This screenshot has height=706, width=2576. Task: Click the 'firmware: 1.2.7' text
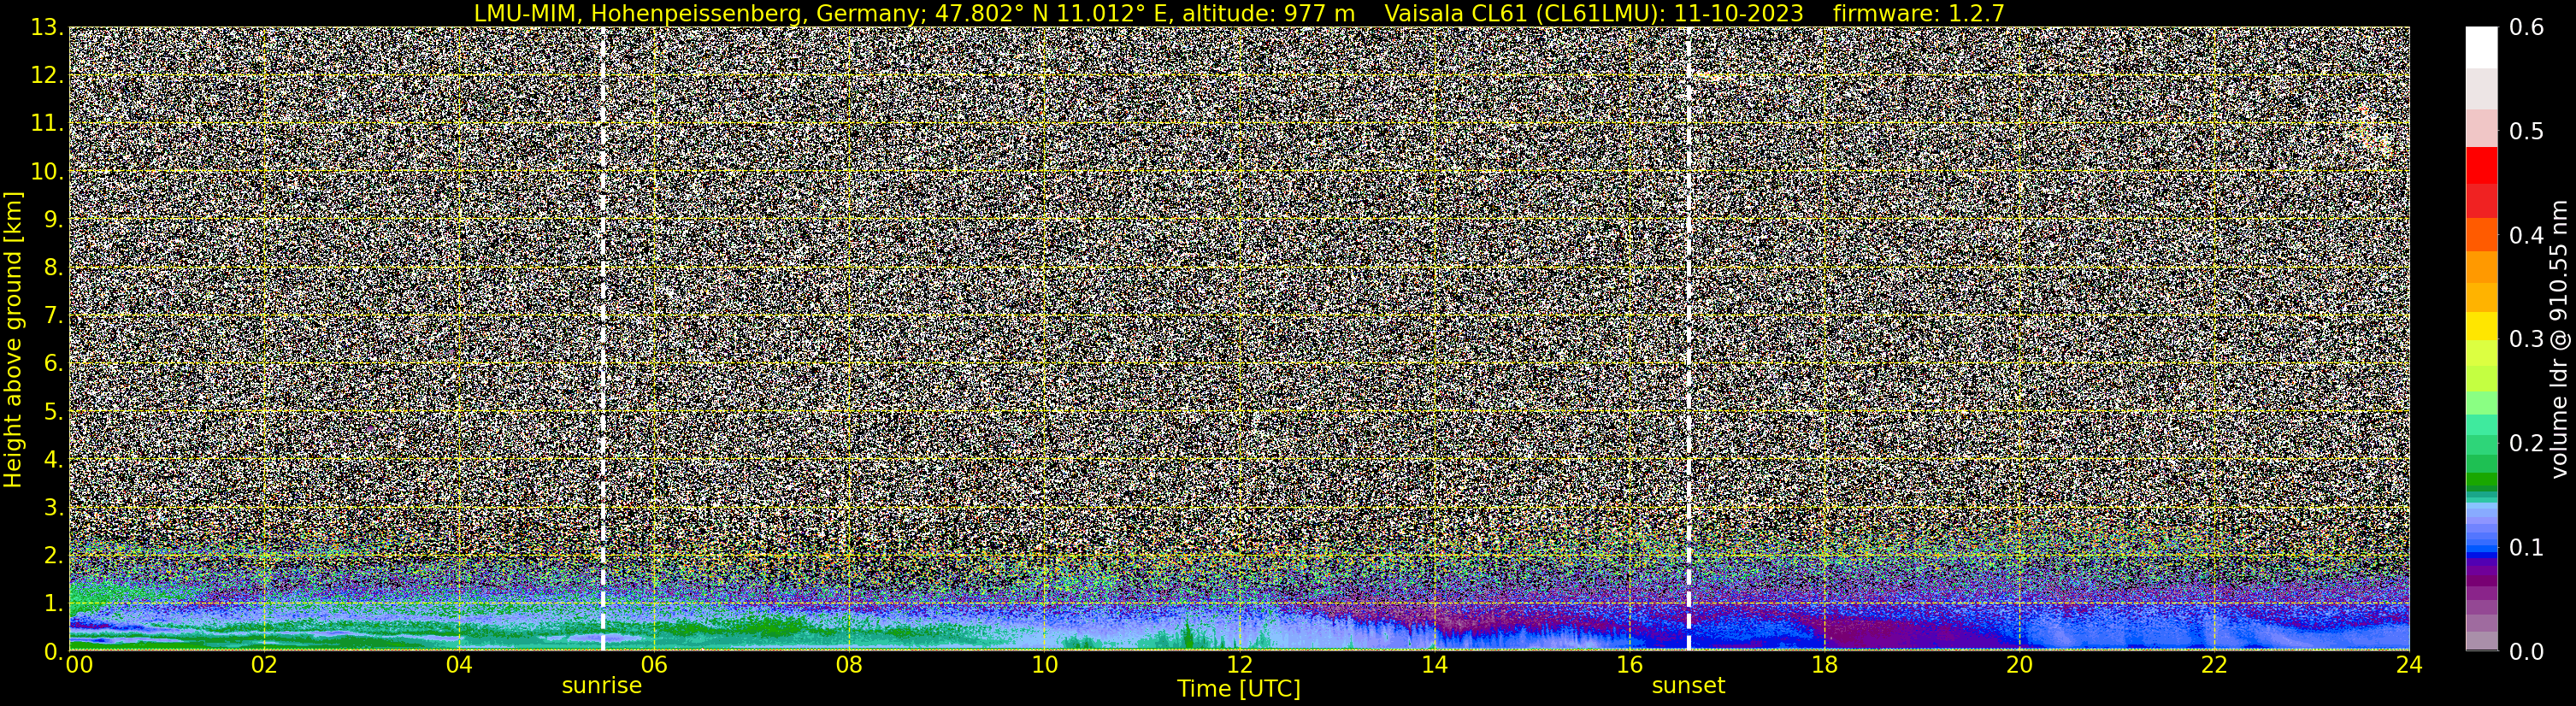(x=1919, y=13)
